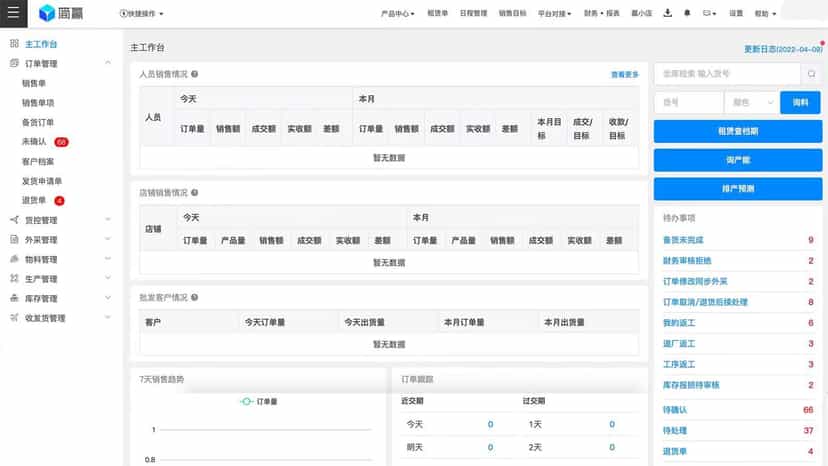Open 销售单 under 订单管理
The height and width of the screenshot is (466, 828).
[x=34, y=83]
